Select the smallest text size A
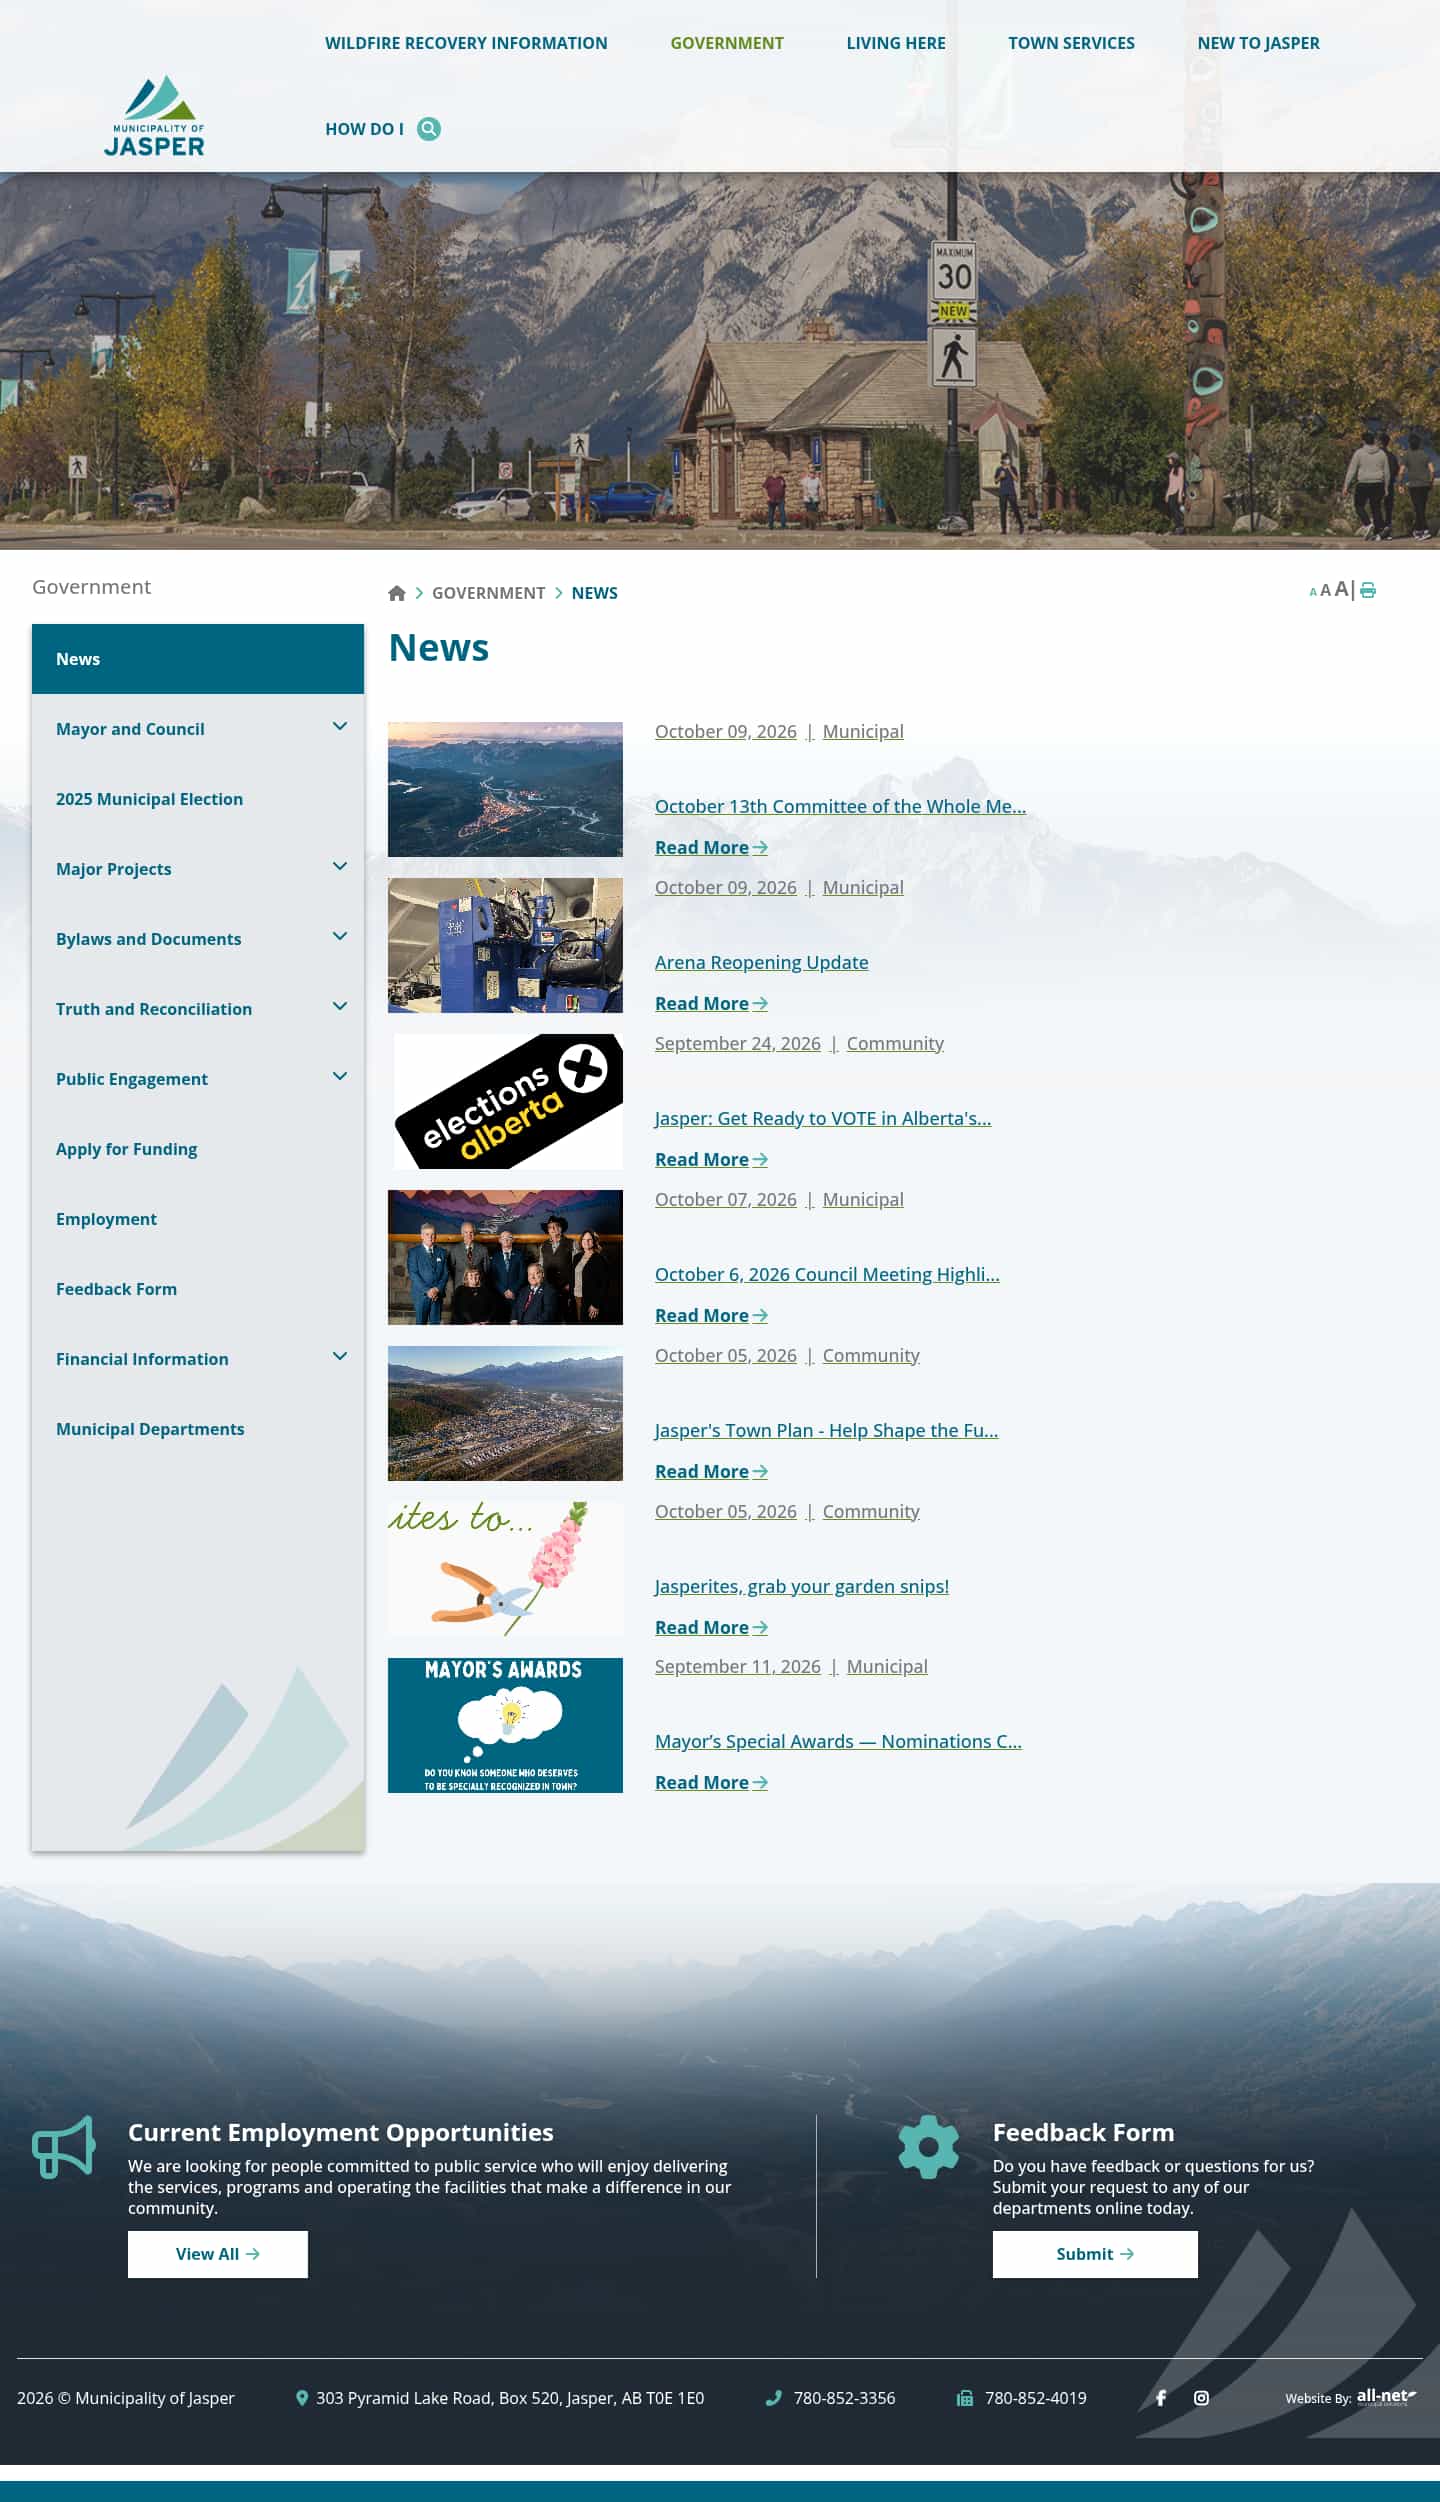1440x2502 pixels. [1313, 592]
